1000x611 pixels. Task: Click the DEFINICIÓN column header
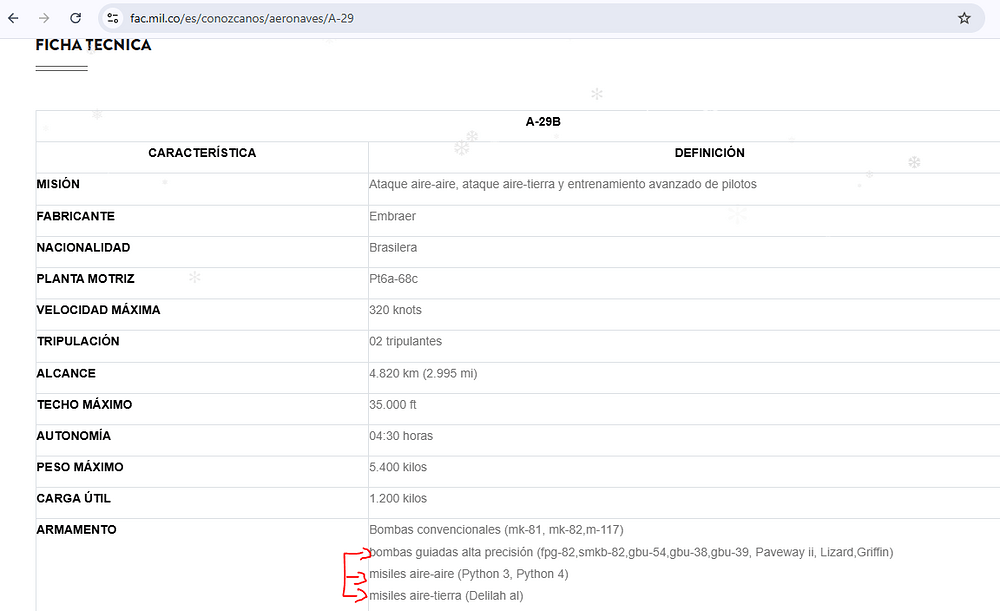coord(709,153)
